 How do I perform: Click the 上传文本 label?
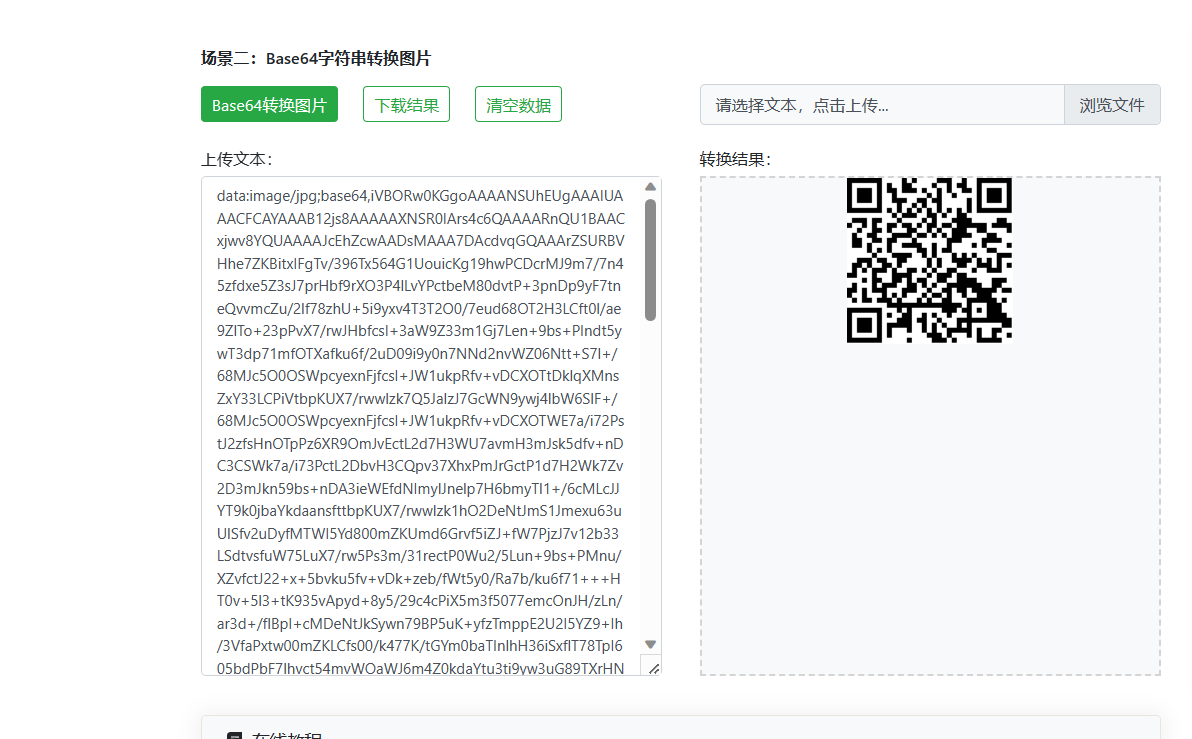pyautogui.click(x=236, y=160)
